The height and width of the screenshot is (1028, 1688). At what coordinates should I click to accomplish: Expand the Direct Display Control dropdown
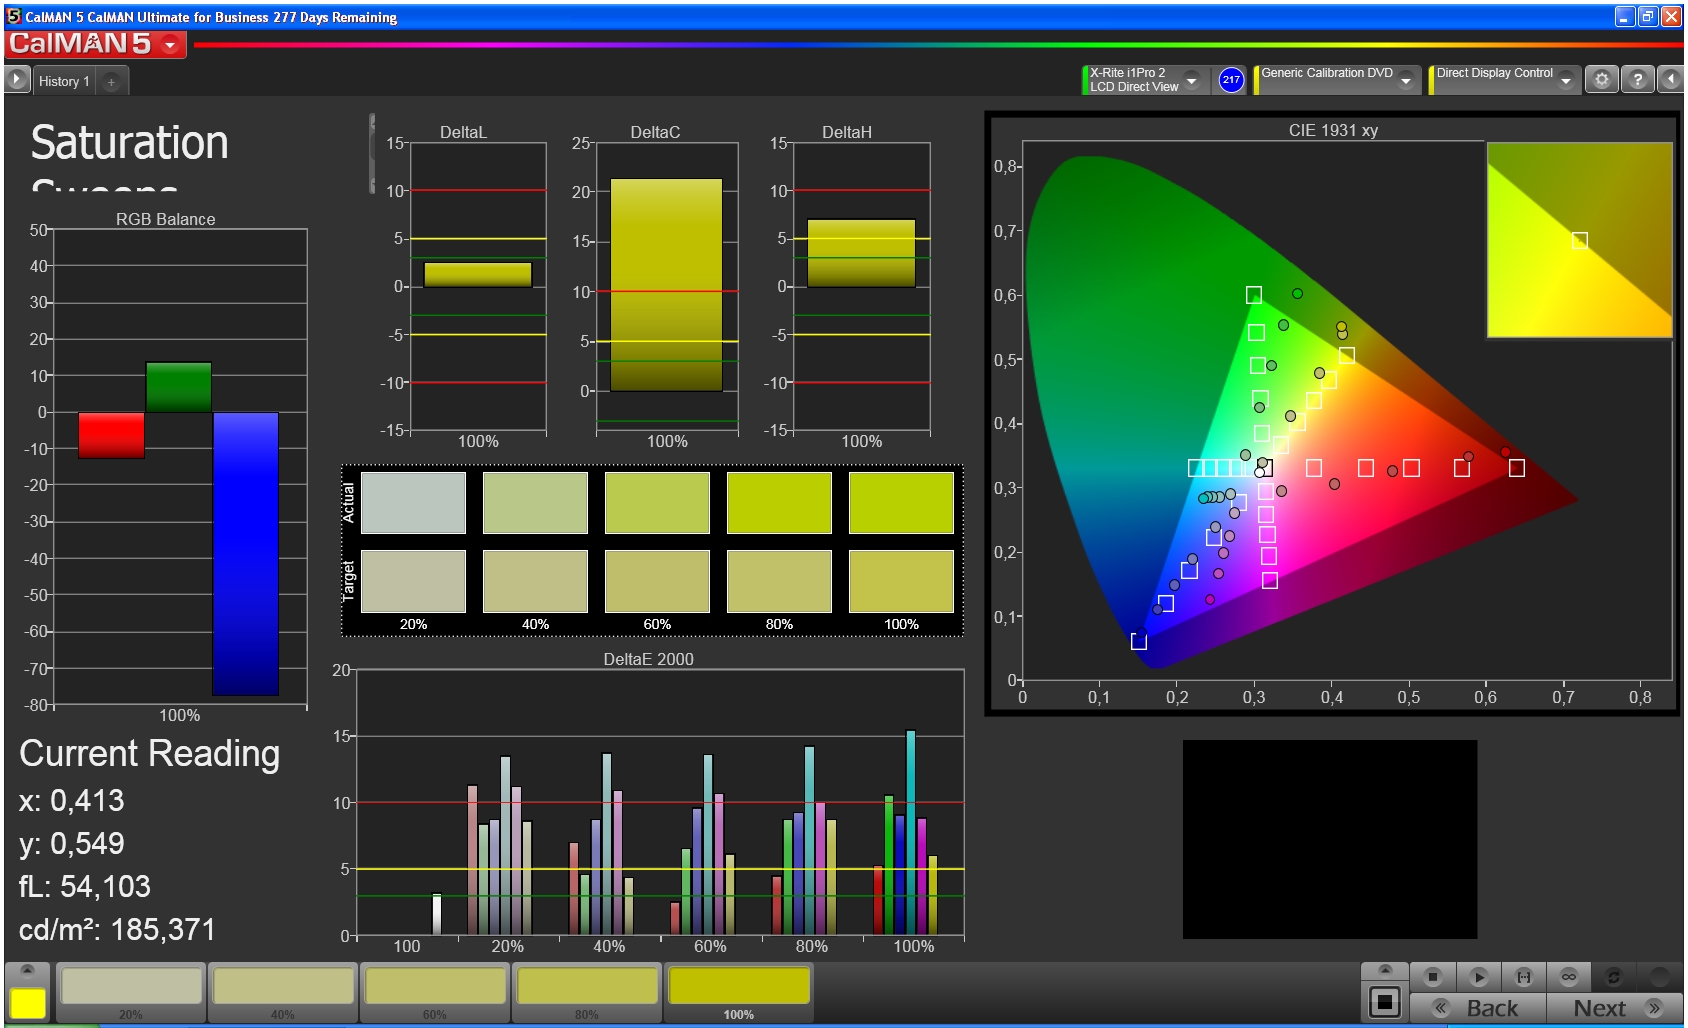pyautogui.click(x=1566, y=80)
